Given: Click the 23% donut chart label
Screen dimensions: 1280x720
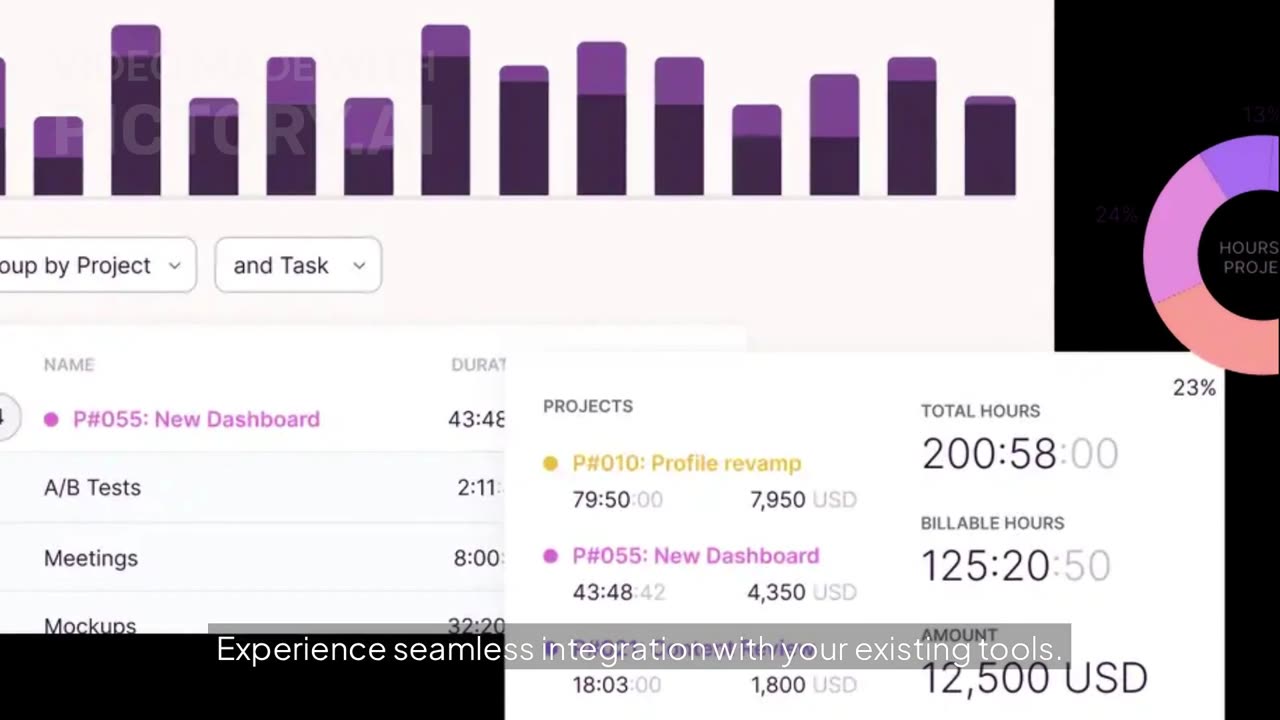Looking at the screenshot, I should pyautogui.click(x=1194, y=388).
